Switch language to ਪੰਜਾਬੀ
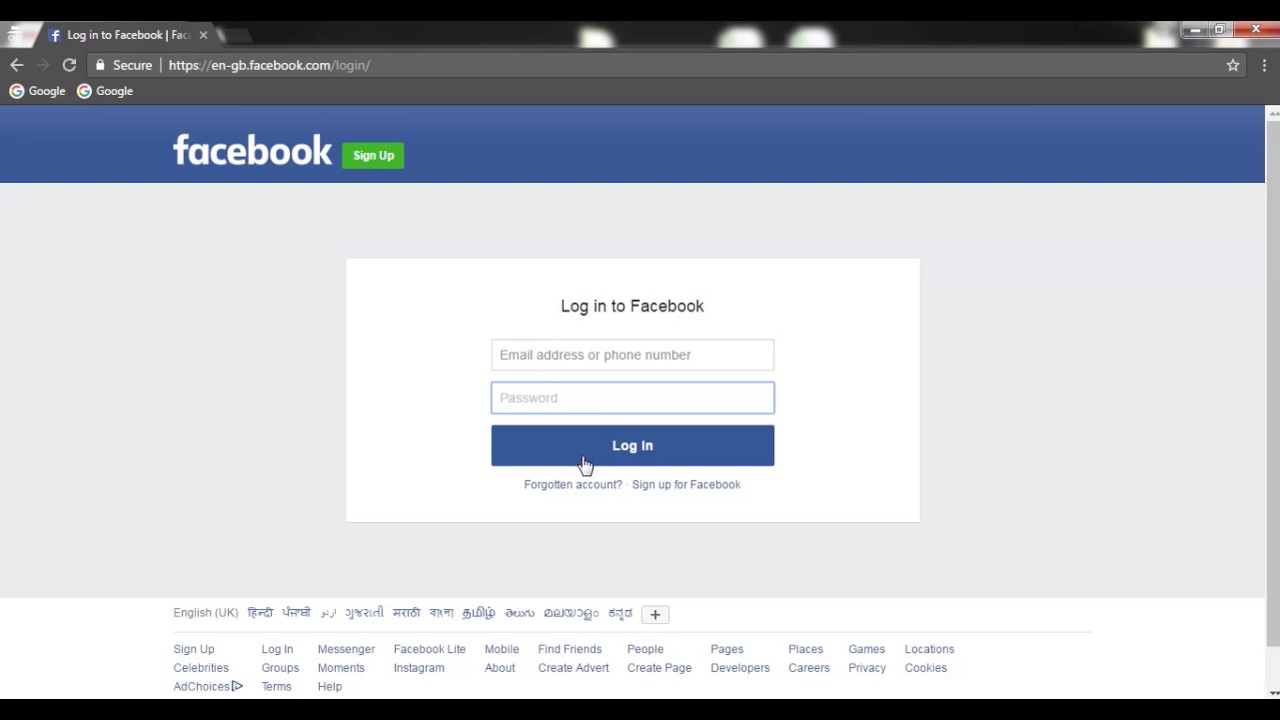1280x720 pixels. pyautogui.click(x=296, y=613)
